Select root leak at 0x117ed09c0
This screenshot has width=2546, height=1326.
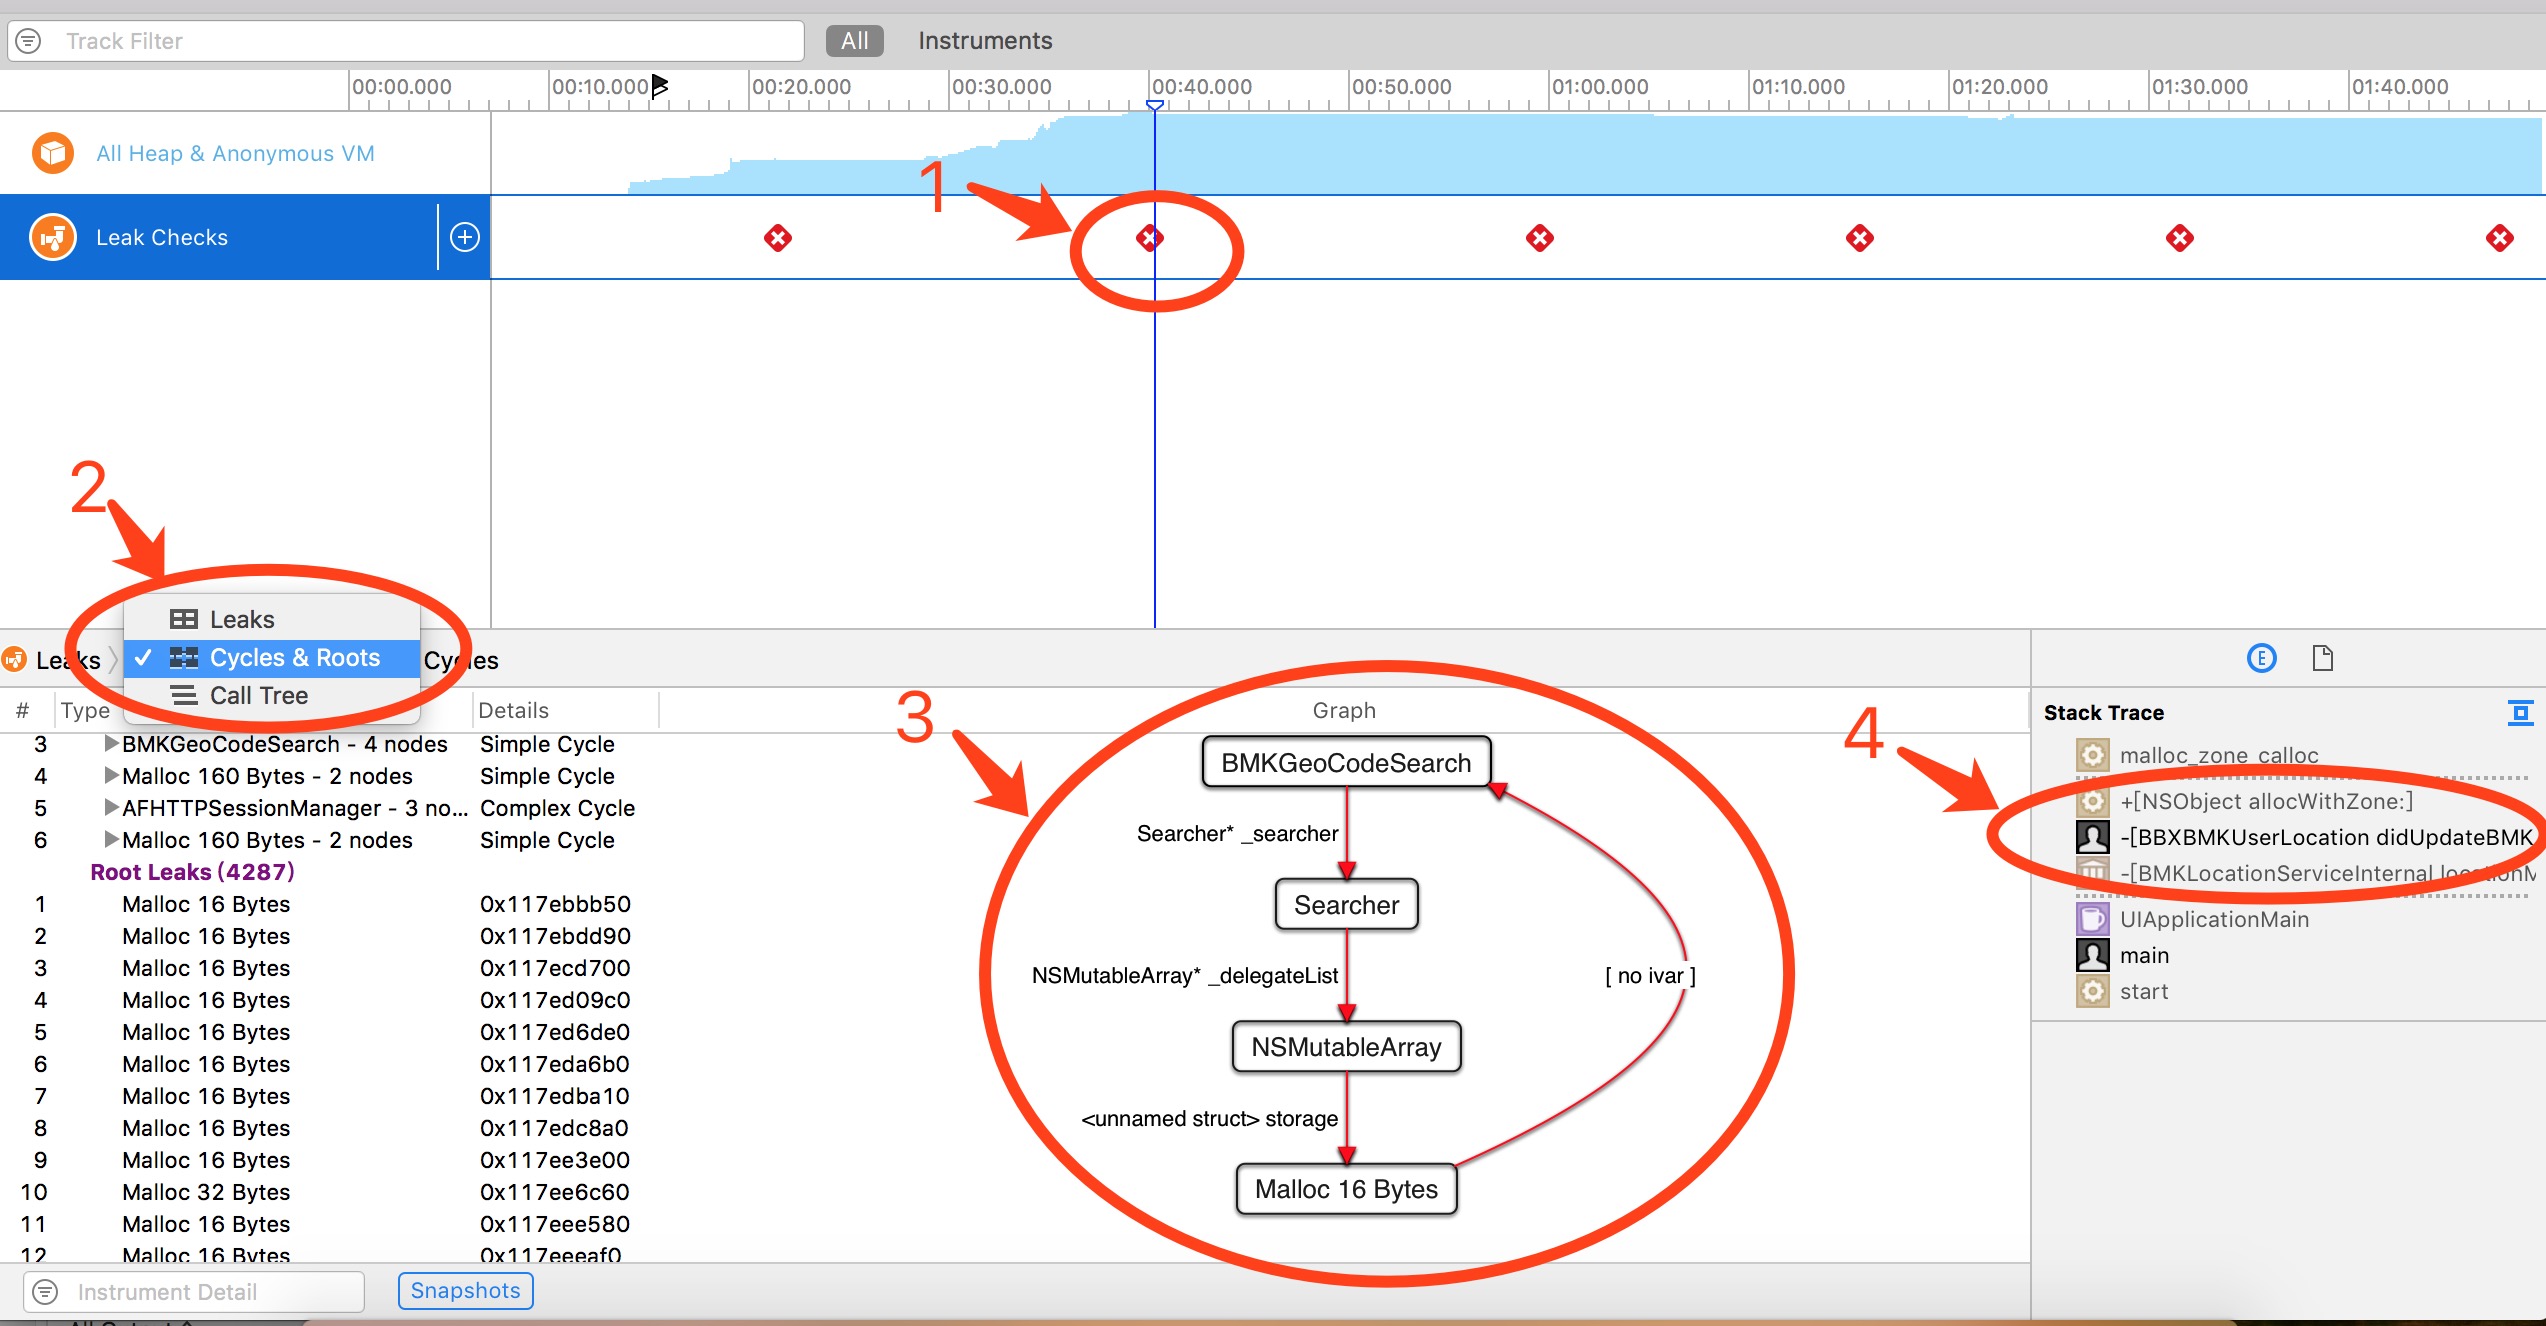555,1000
